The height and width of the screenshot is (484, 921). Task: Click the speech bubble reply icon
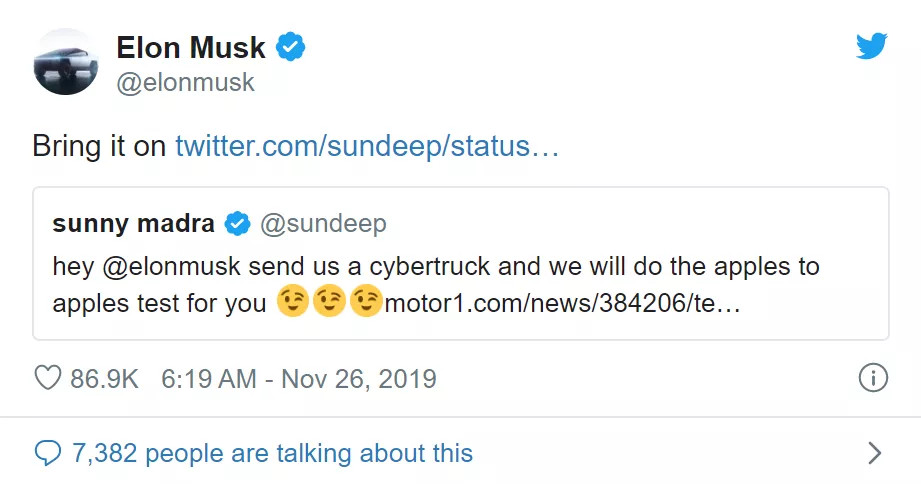tap(48, 453)
